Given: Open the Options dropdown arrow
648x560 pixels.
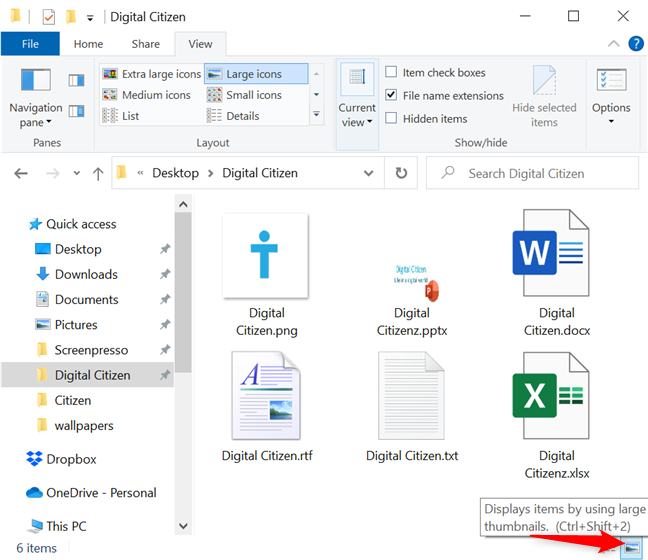Looking at the screenshot, I should pos(611,122).
